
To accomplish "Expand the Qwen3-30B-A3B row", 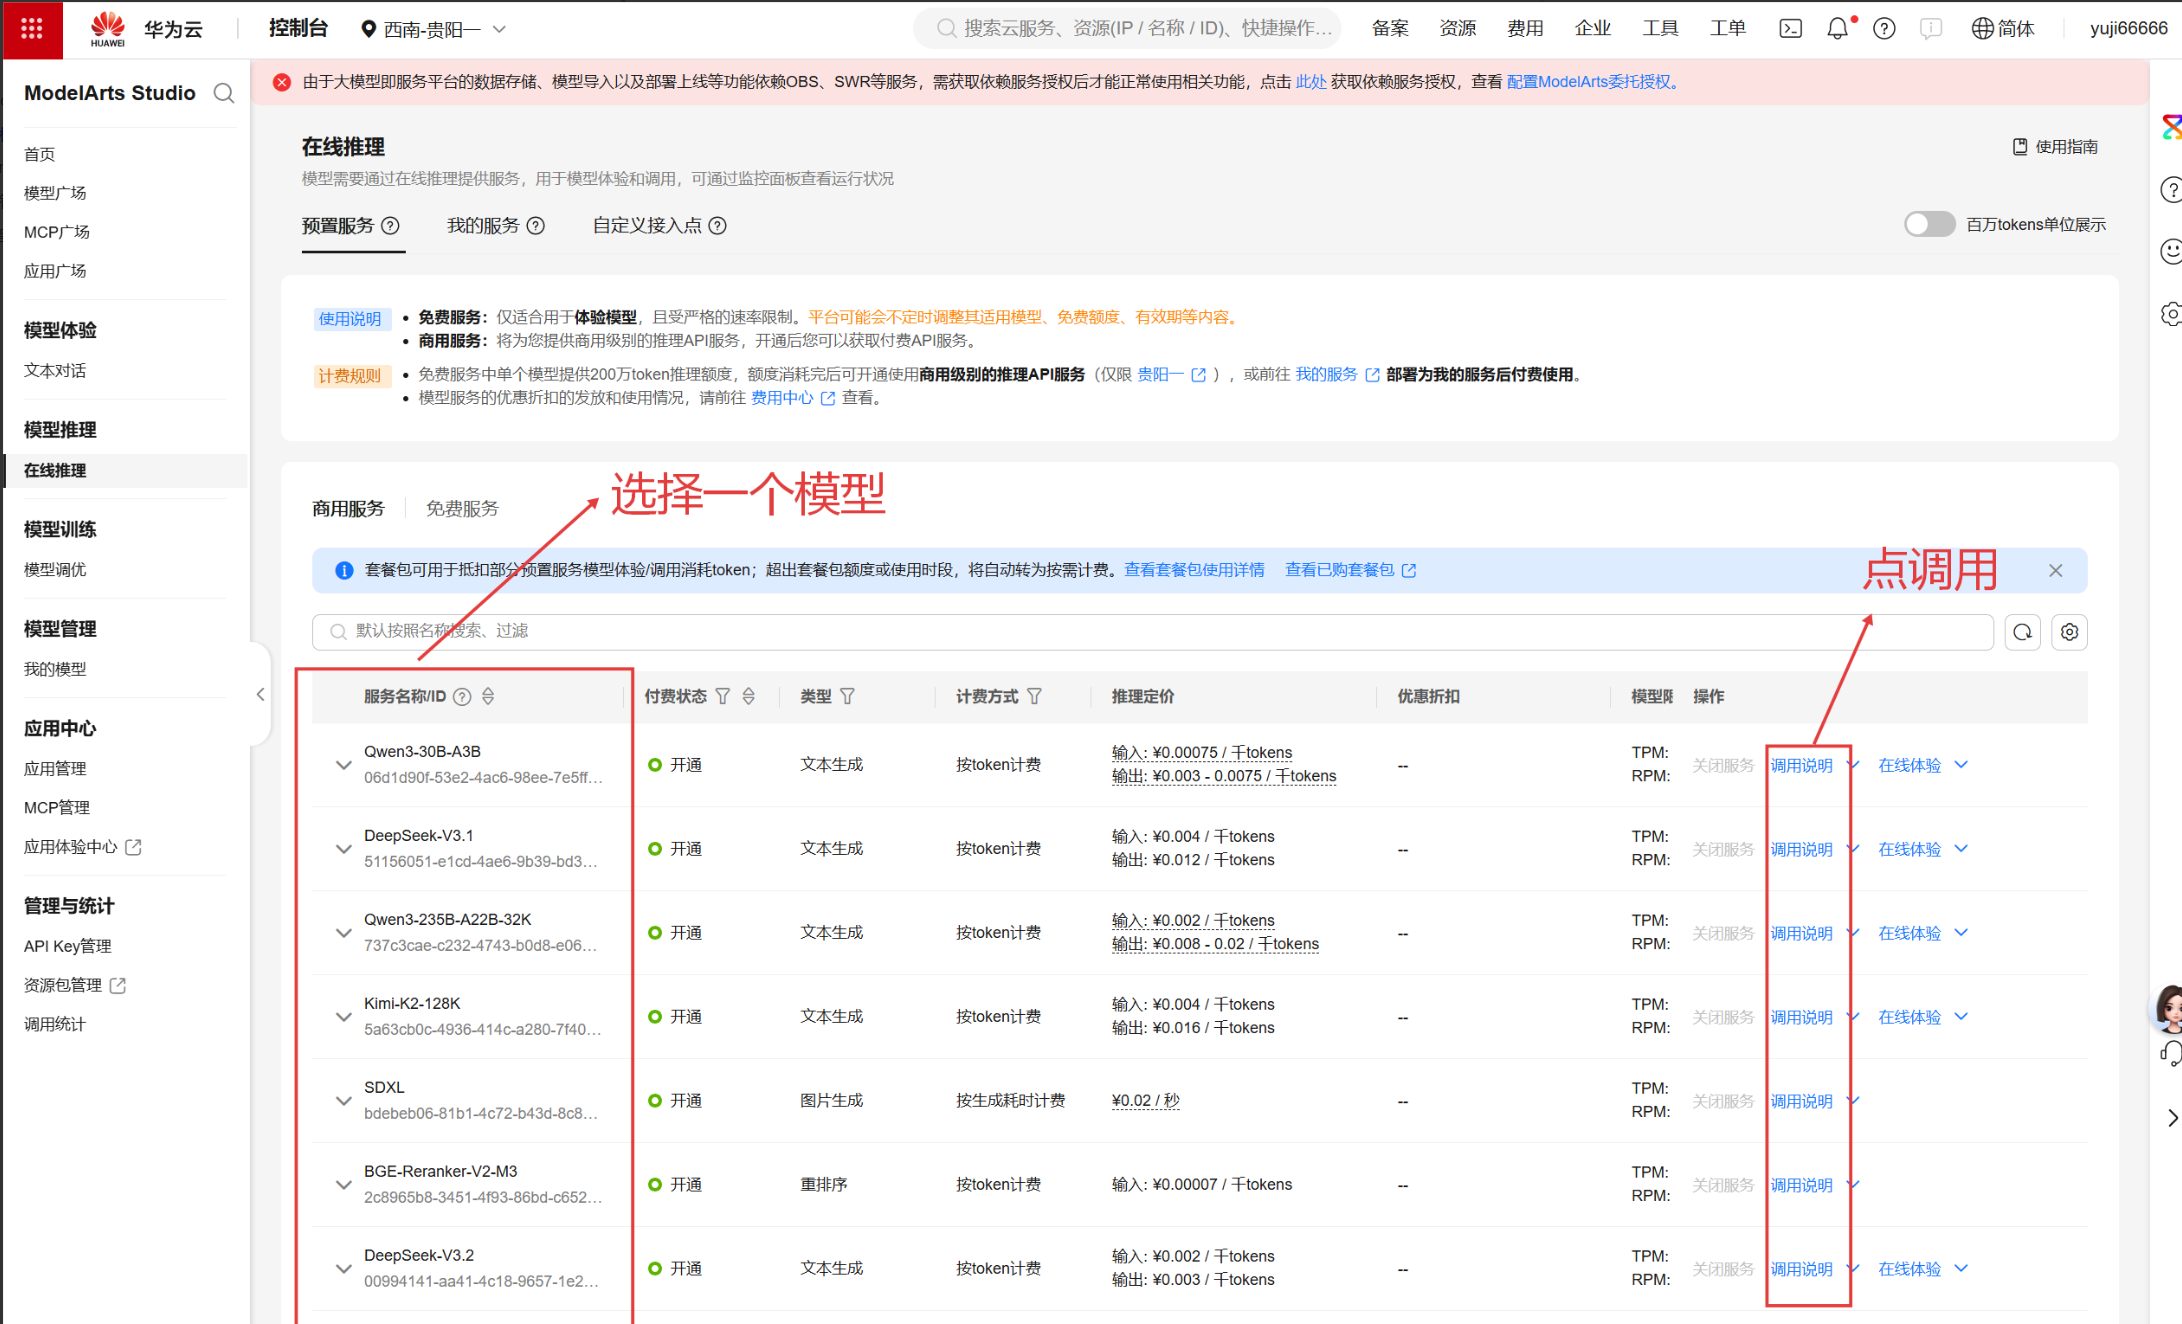I will click(343, 765).
